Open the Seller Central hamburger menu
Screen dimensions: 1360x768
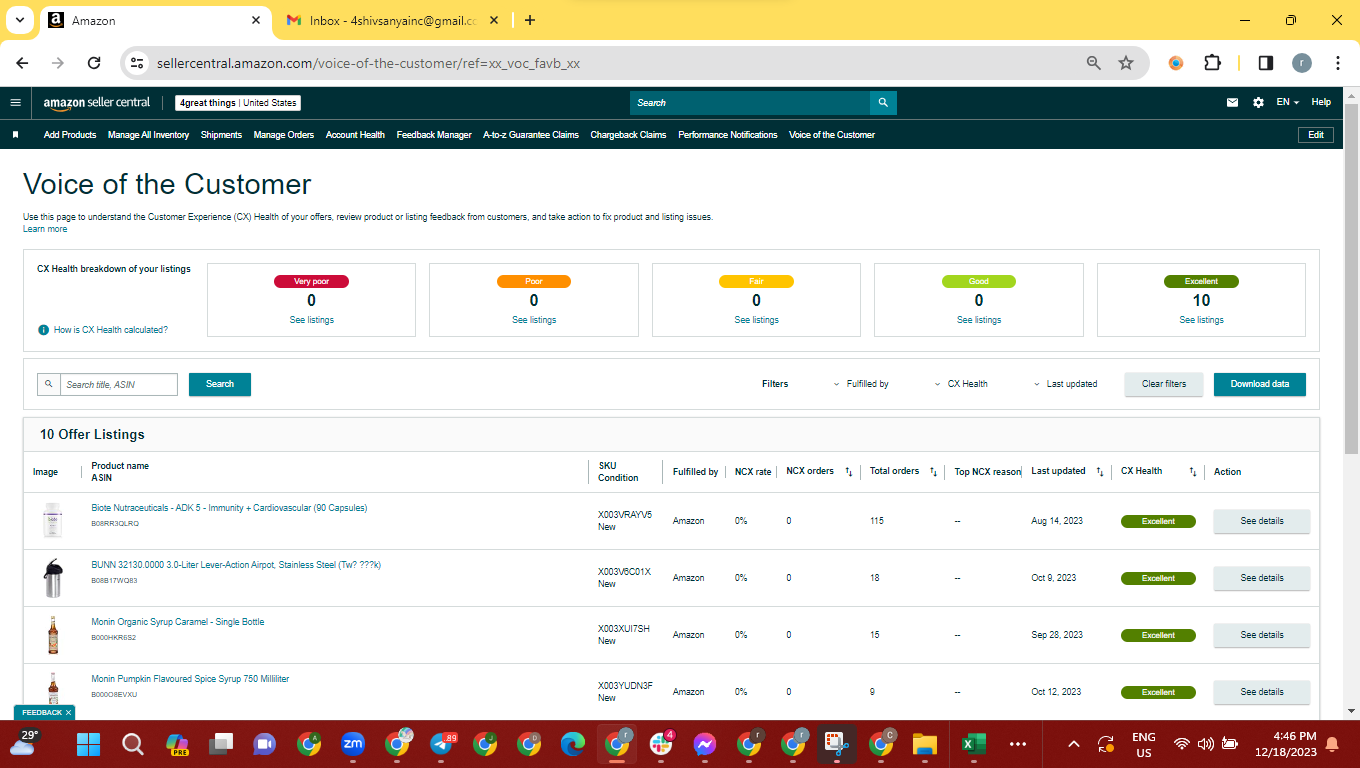(x=15, y=102)
